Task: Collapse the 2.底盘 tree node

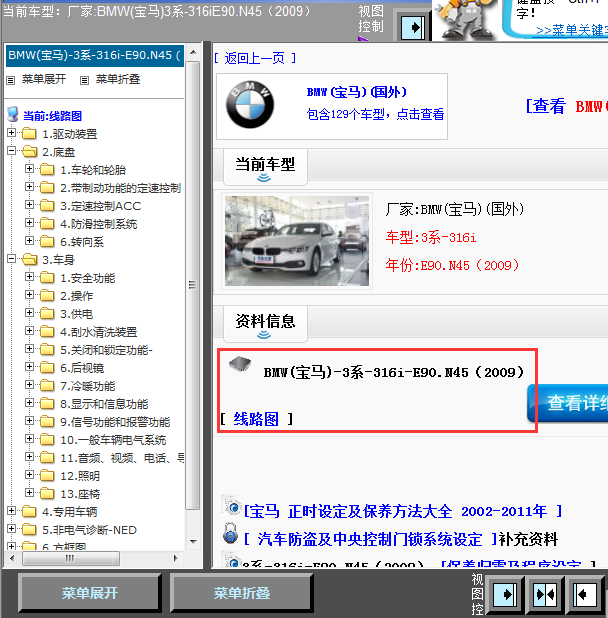Action: click(11, 151)
